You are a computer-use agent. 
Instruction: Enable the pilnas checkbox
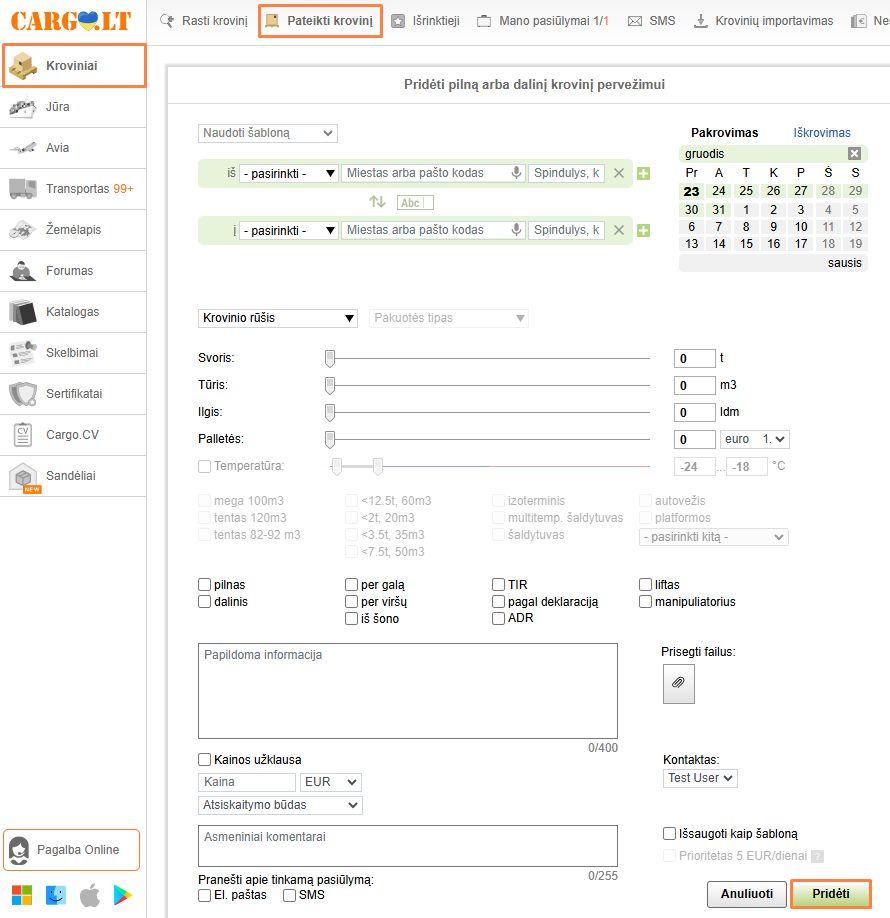[205, 585]
